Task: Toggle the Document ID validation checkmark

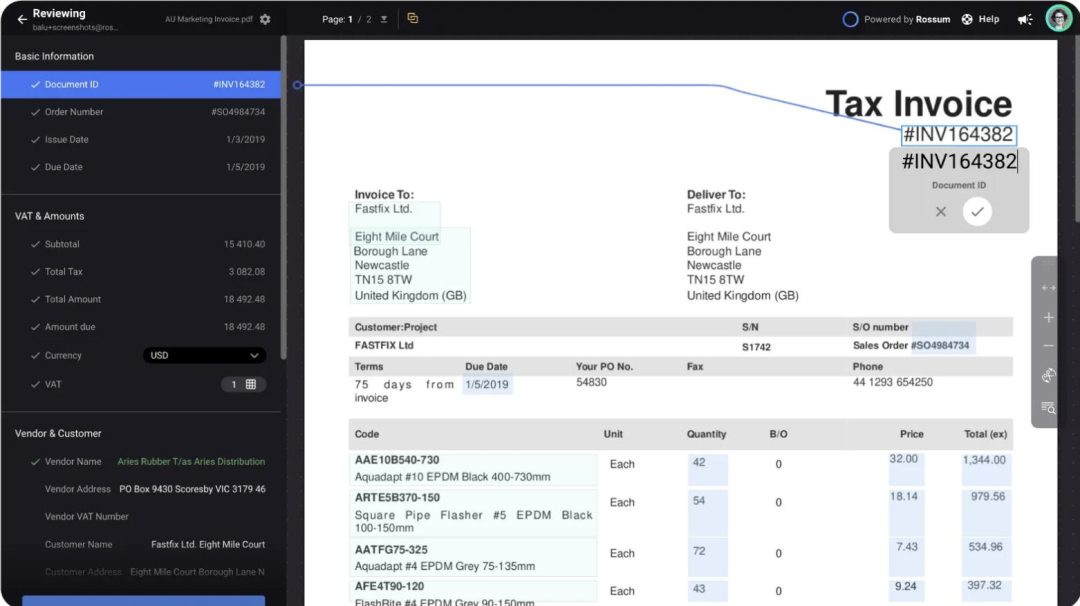Action: (x=35, y=84)
